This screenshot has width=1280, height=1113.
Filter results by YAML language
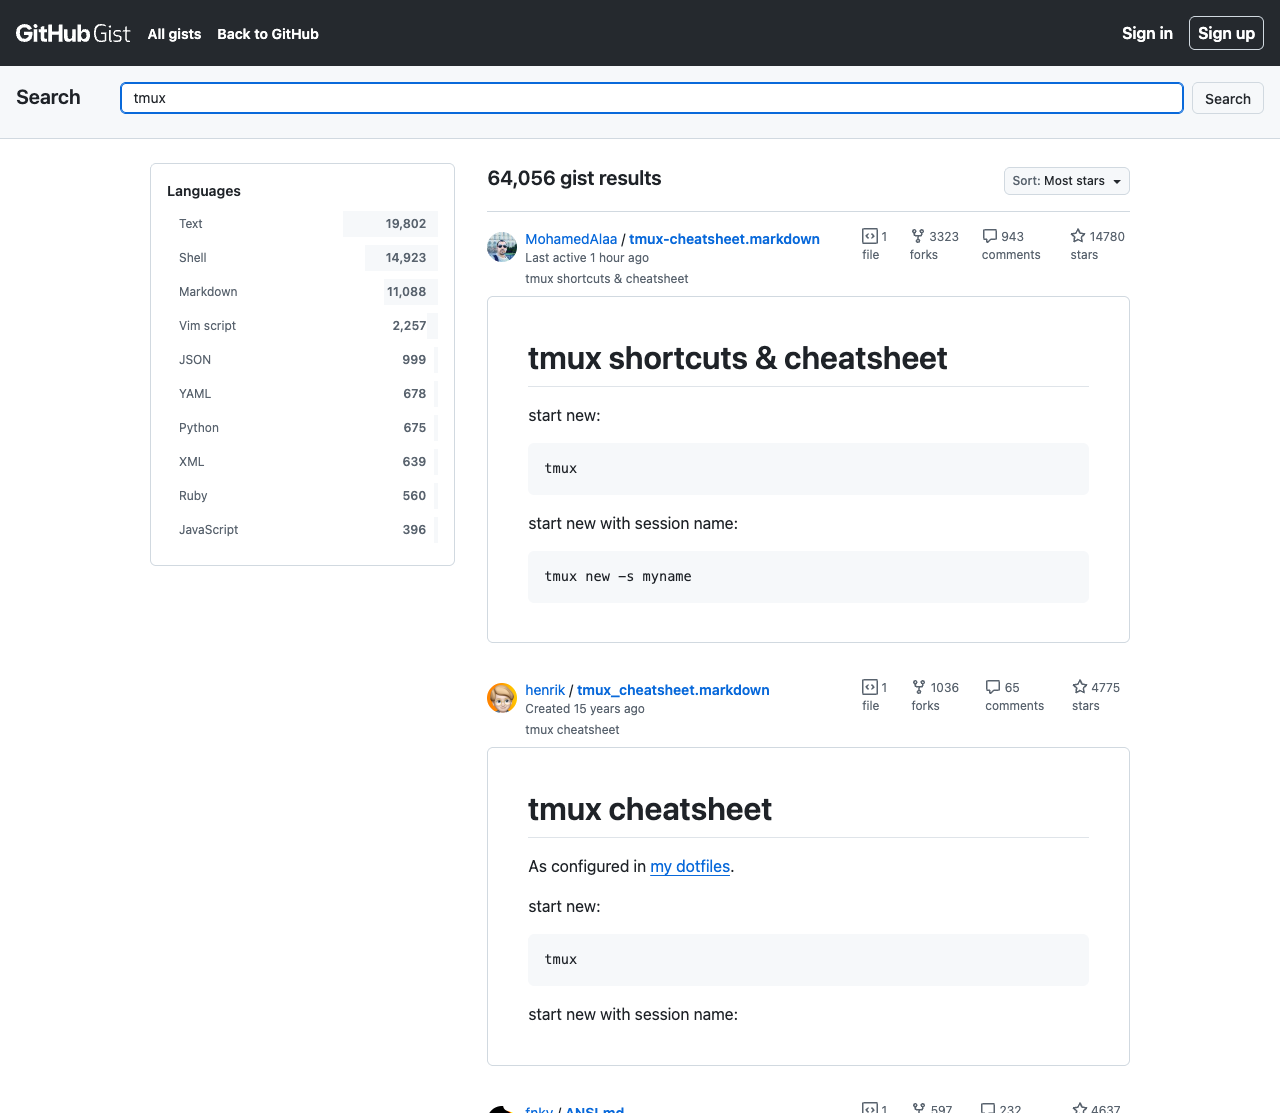tap(302, 394)
